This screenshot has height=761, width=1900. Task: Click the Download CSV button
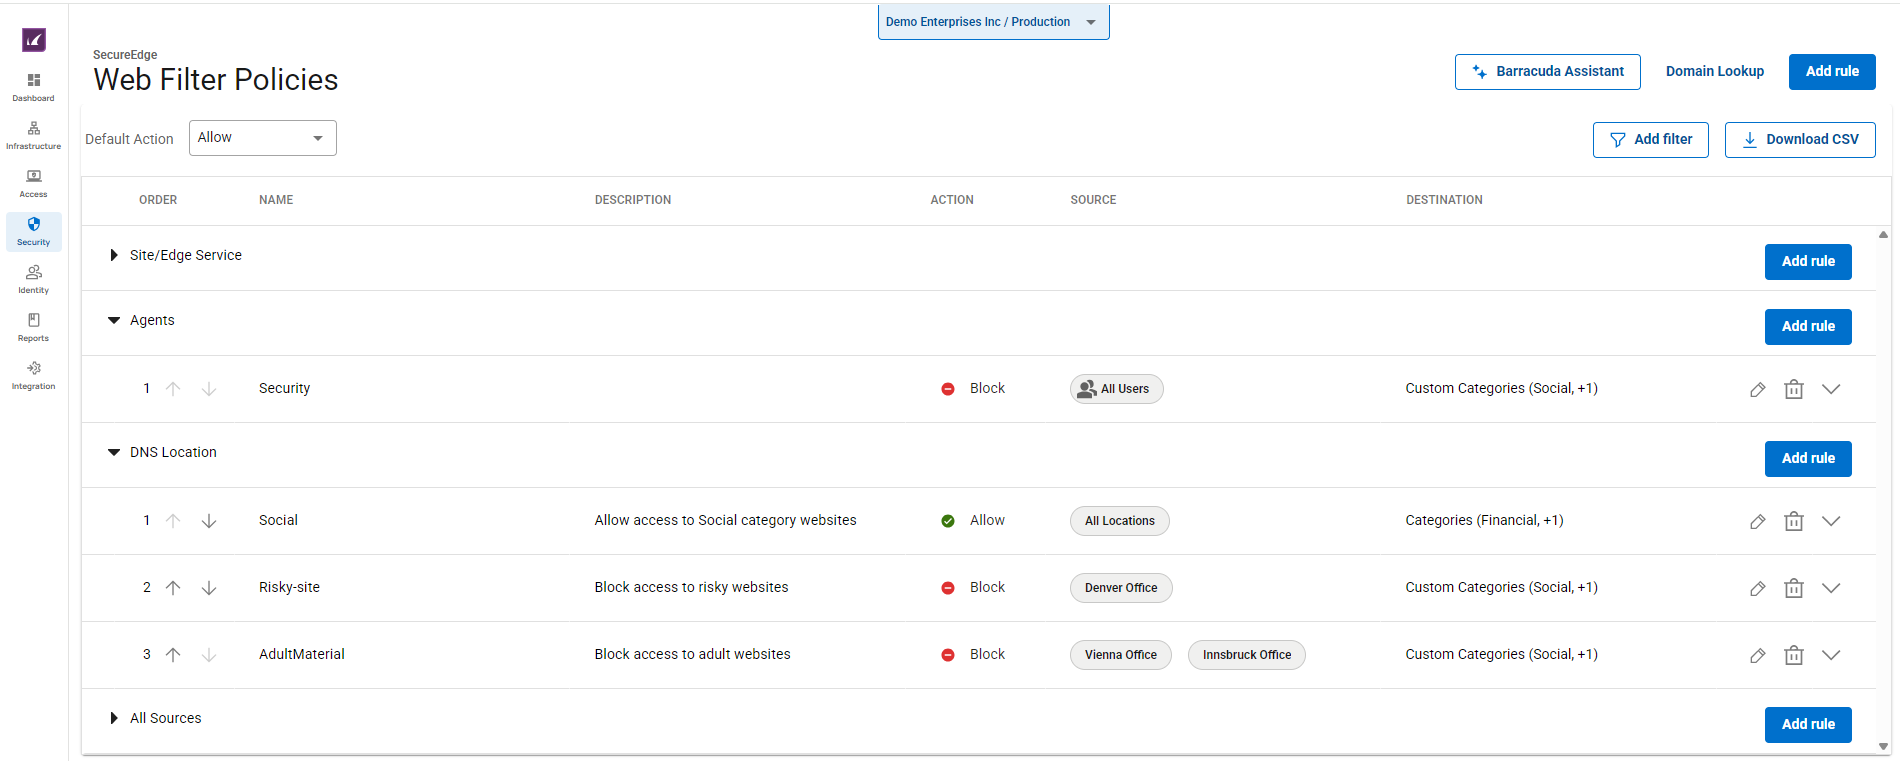1799,140
